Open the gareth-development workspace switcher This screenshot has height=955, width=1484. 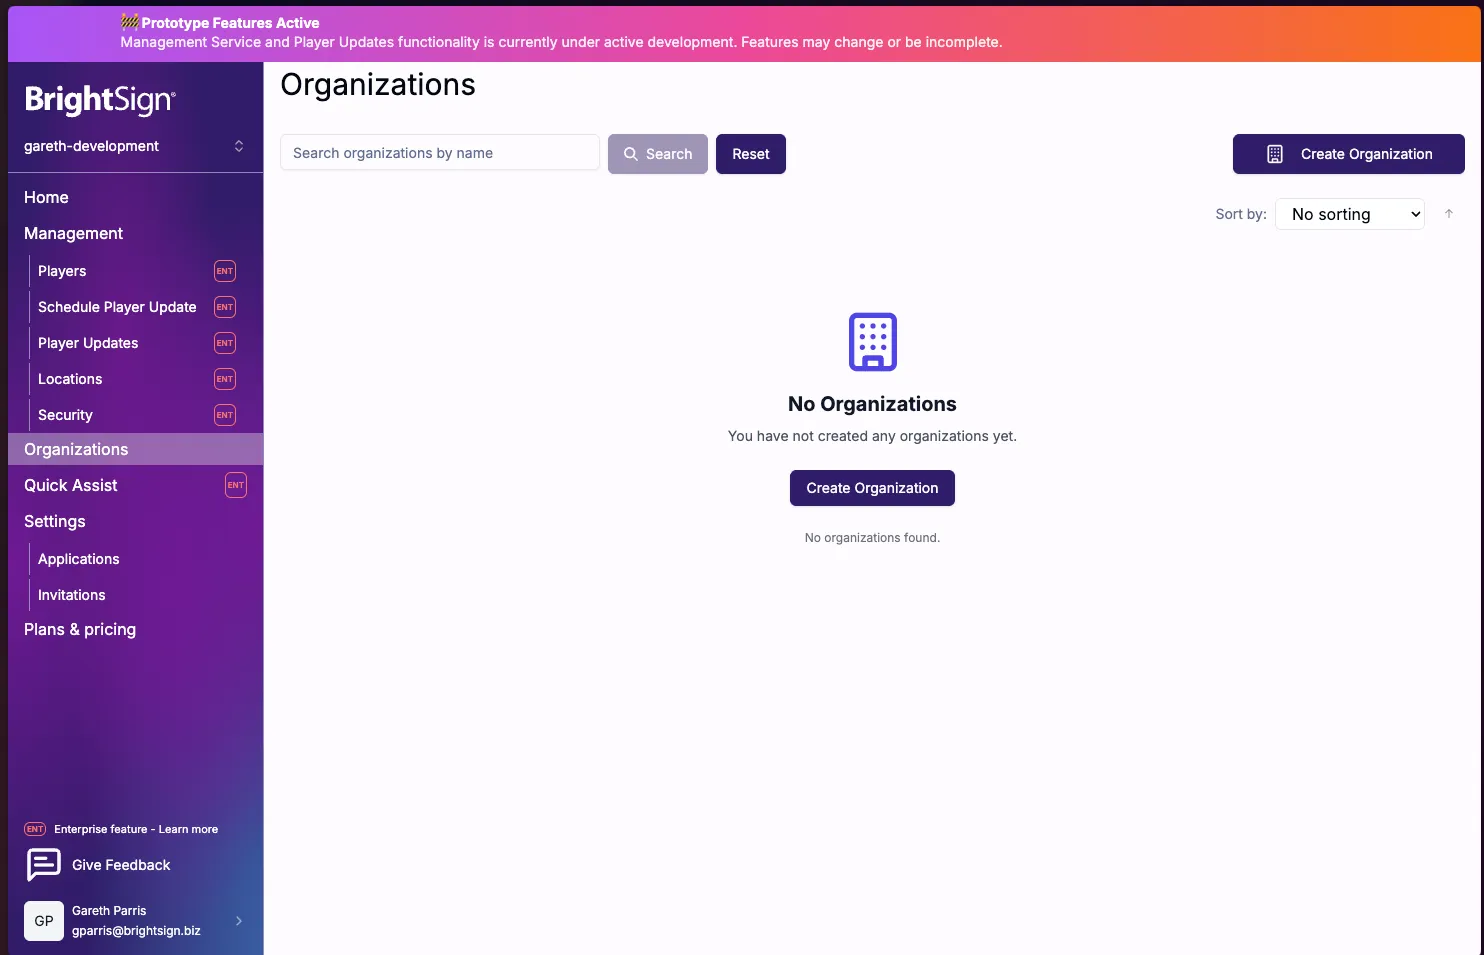click(x=134, y=146)
